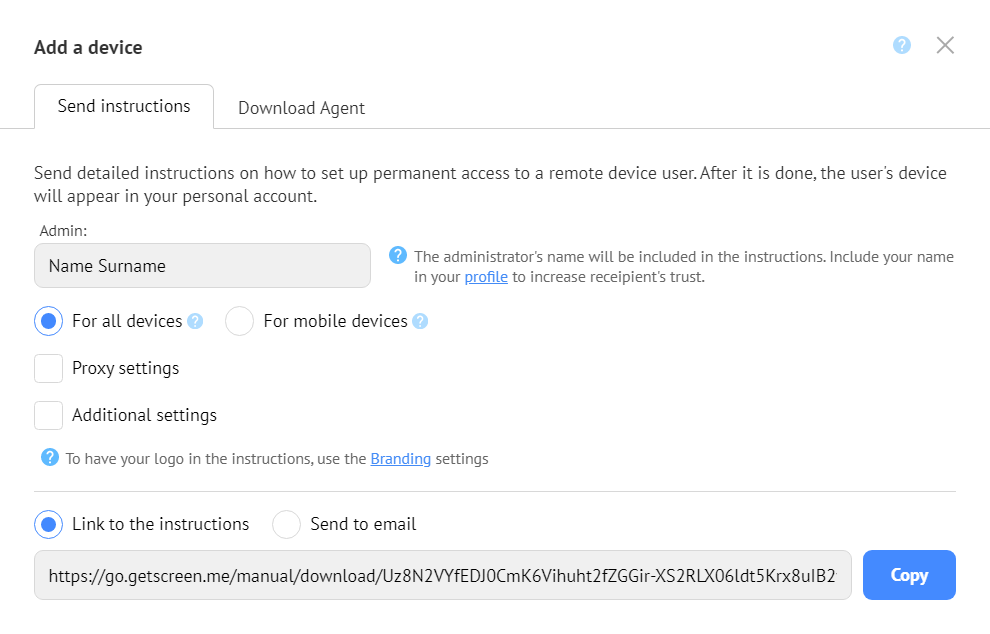Click the help icon next to For all devices
This screenshot has height=634, width=990.
pos(196,321)
